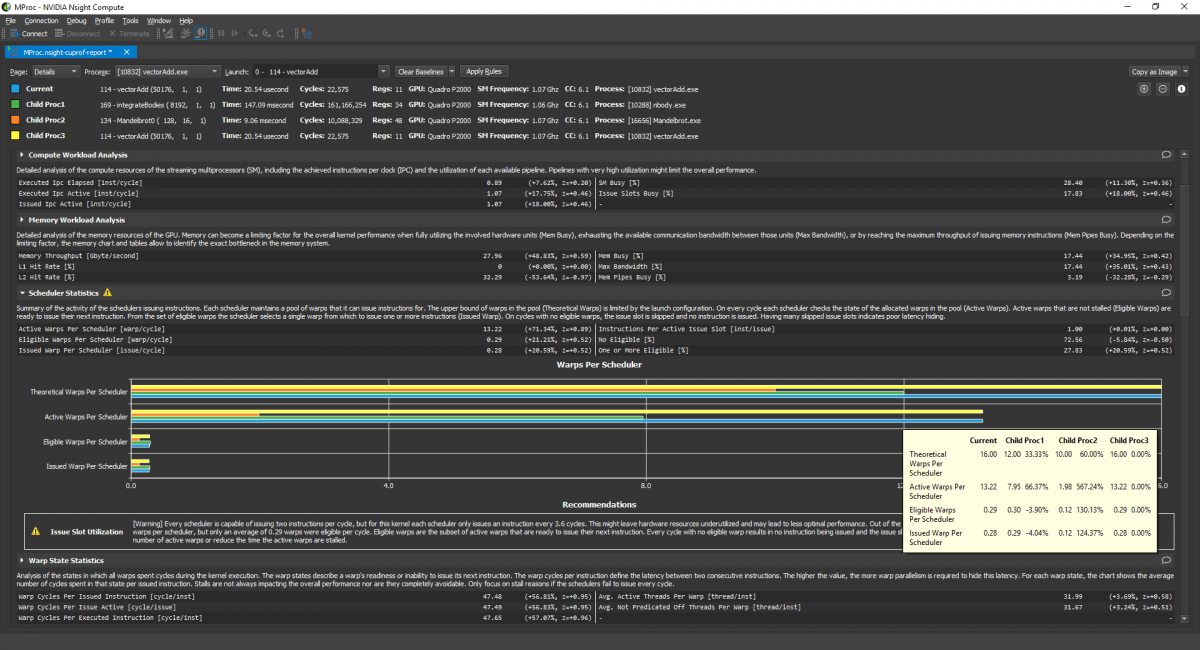
Task: Collapse the Compute Workload Analysis section
Action: tap(22, 155)
